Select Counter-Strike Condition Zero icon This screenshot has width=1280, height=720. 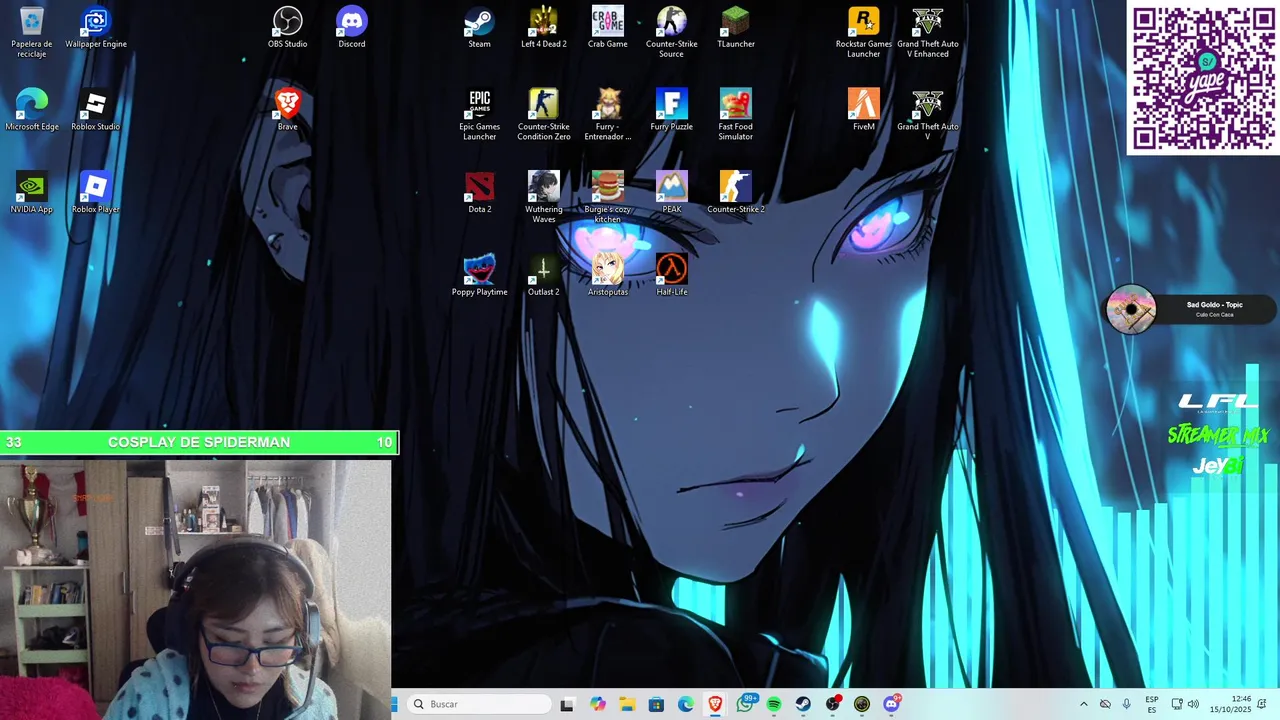(x=544, y=115)
